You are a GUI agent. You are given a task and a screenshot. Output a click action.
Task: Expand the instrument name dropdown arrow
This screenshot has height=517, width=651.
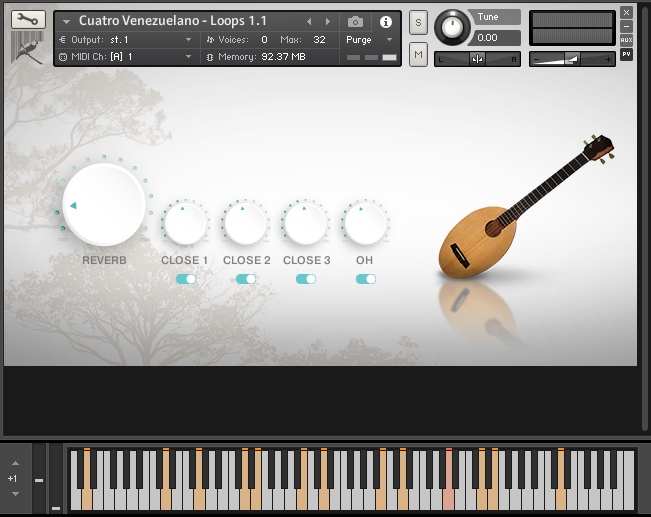[x=66, y=22]
